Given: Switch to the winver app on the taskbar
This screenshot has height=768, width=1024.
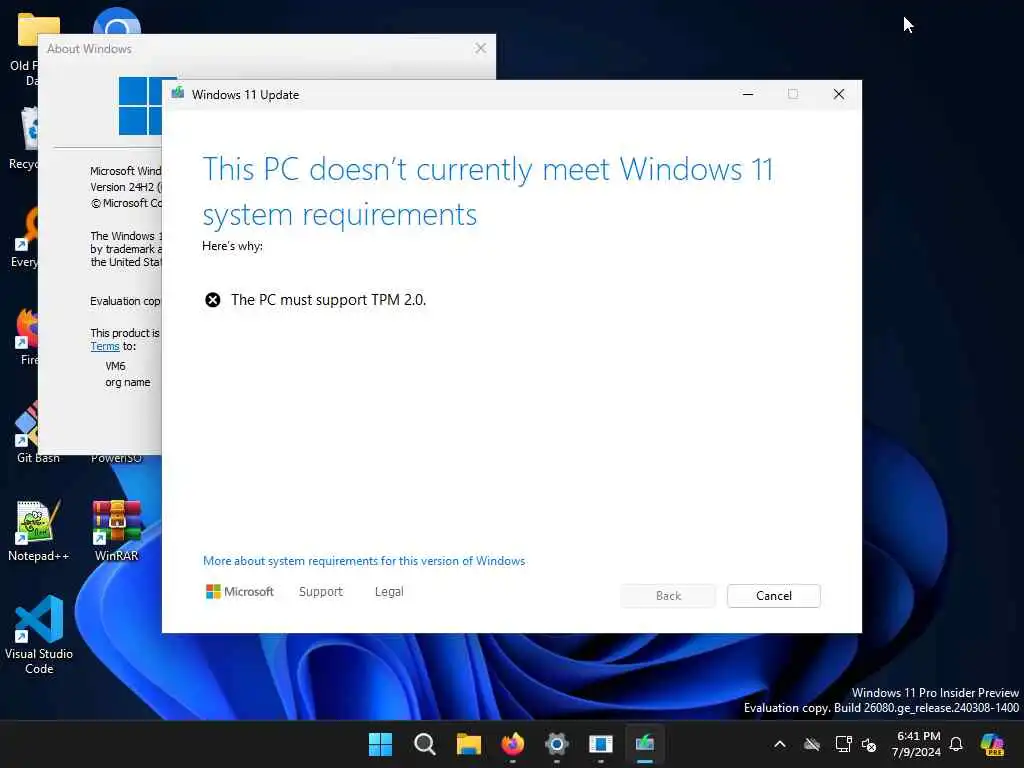Looking at the screenshot, I should 601,744.
